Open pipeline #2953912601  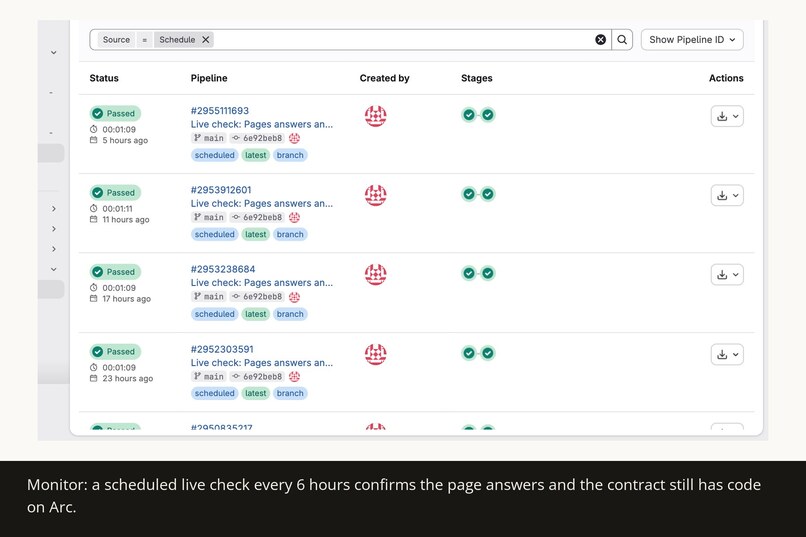coord(221,190)
